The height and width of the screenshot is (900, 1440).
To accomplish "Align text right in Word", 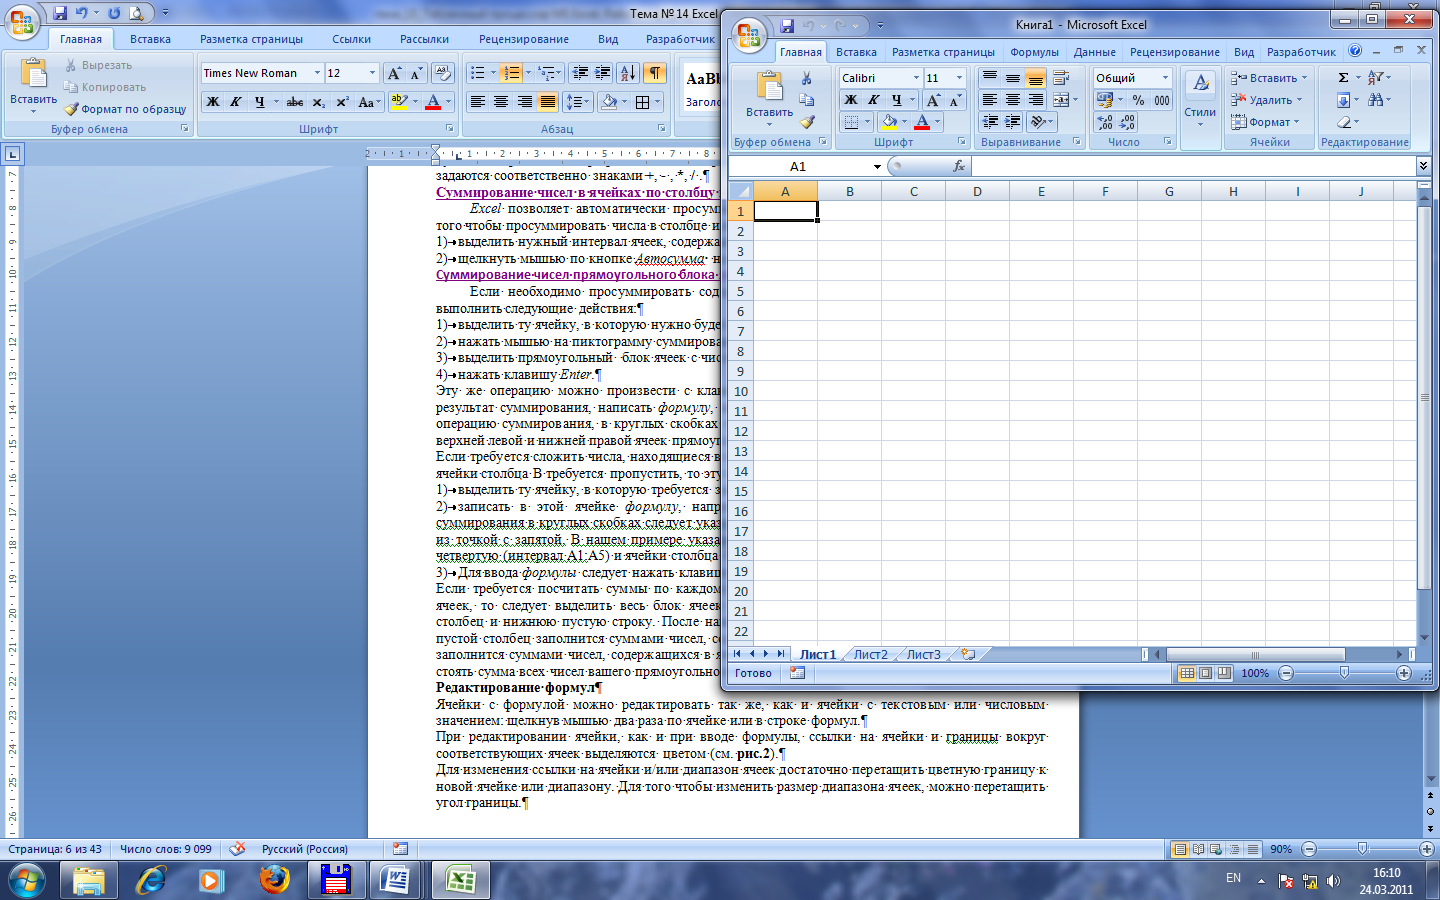I will (524, 102).
